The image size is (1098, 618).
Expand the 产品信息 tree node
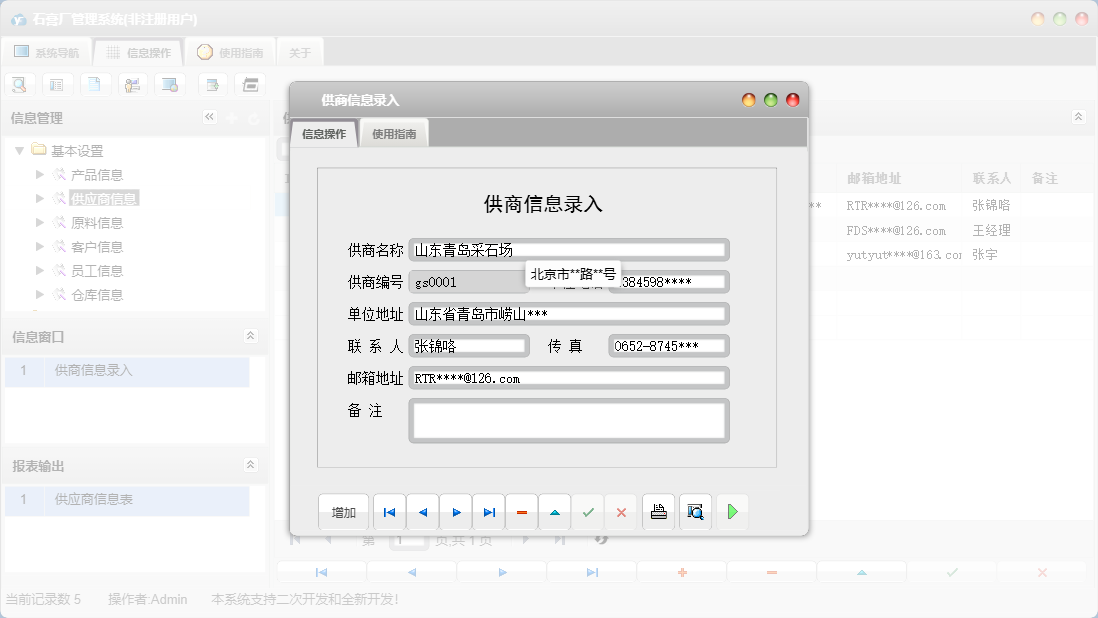[x=40, y=174]
